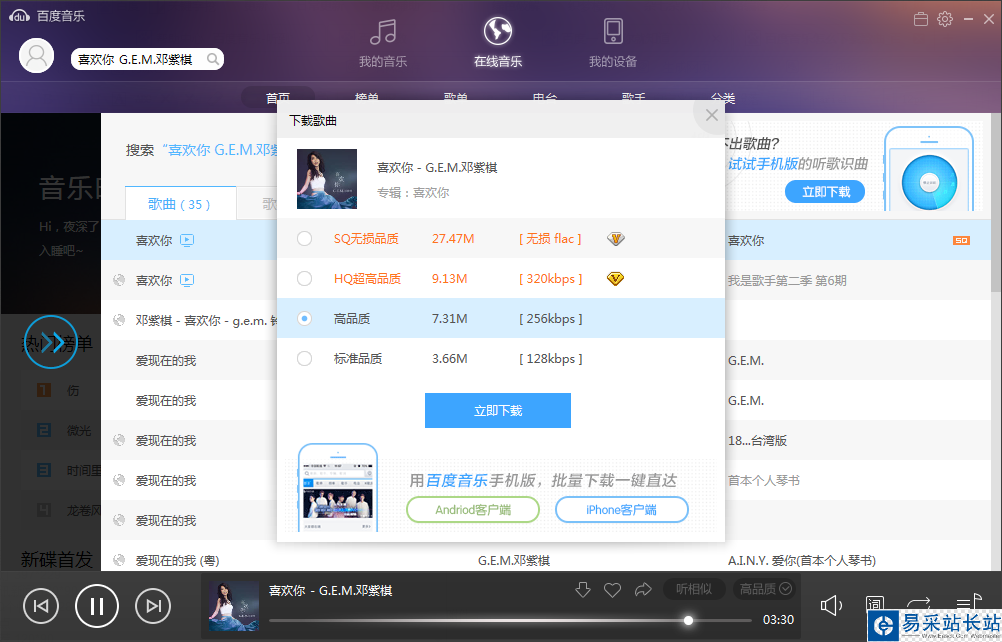1002x642 pixels.
Task: Pause the current song
Action: click(x=96, y=606)
